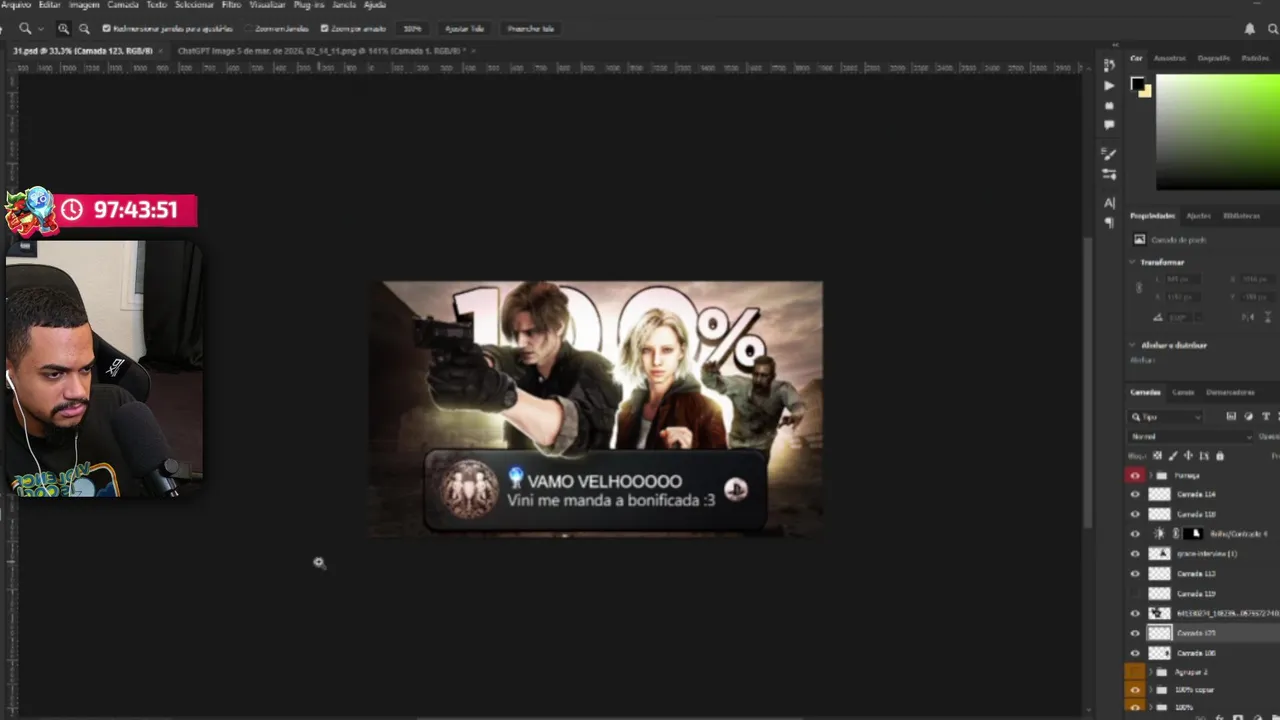Choose the Zoom Out magnifier button
Screen dimensions: 1280x720
(x=84, y=29)
